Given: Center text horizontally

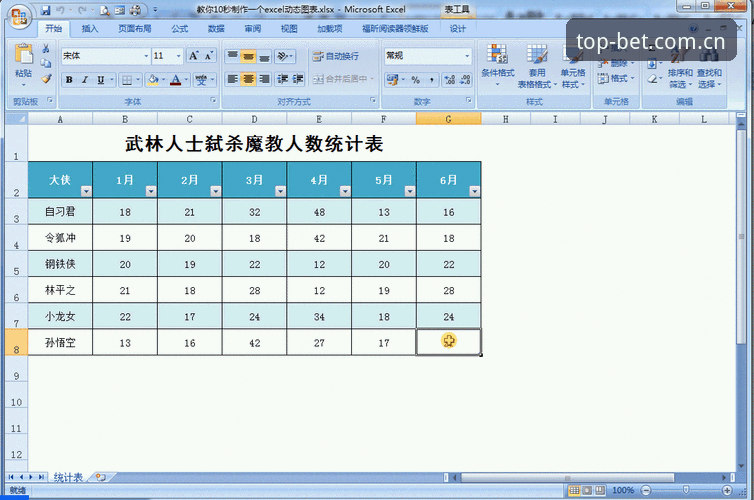Looking at the screenshot, I should coord(248,79).
